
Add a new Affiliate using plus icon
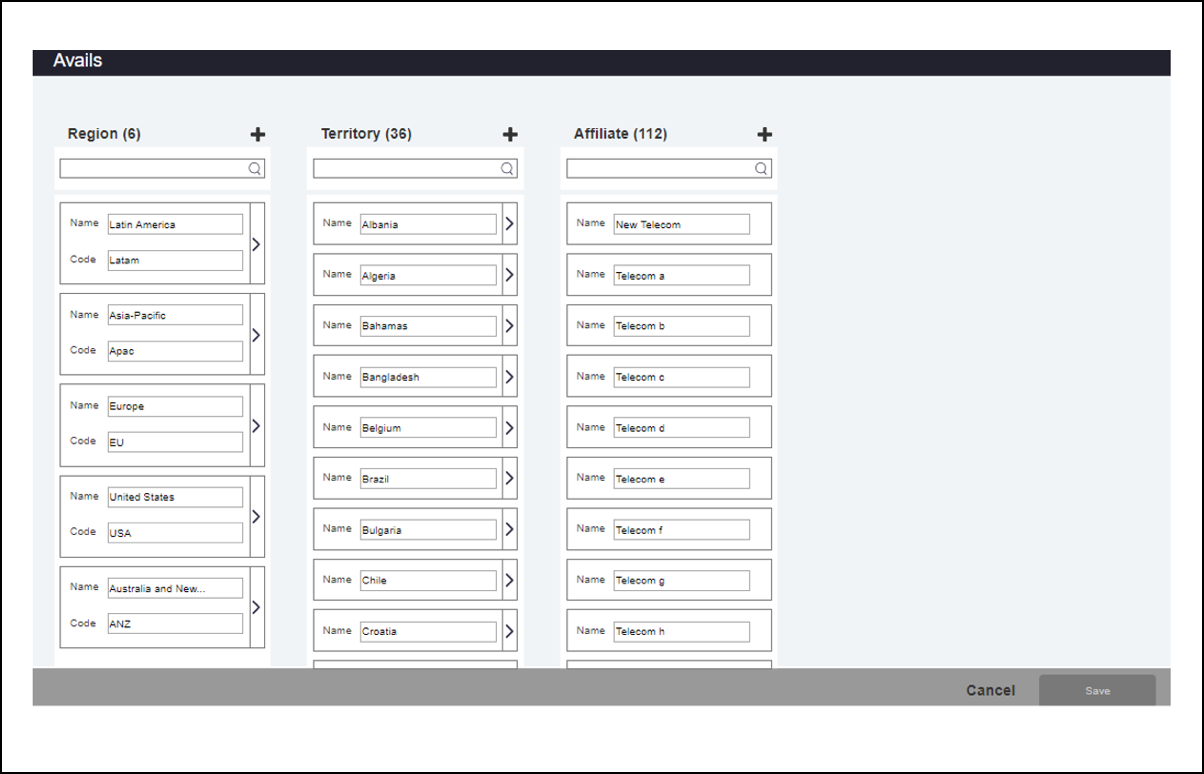(x=764, y=134)
